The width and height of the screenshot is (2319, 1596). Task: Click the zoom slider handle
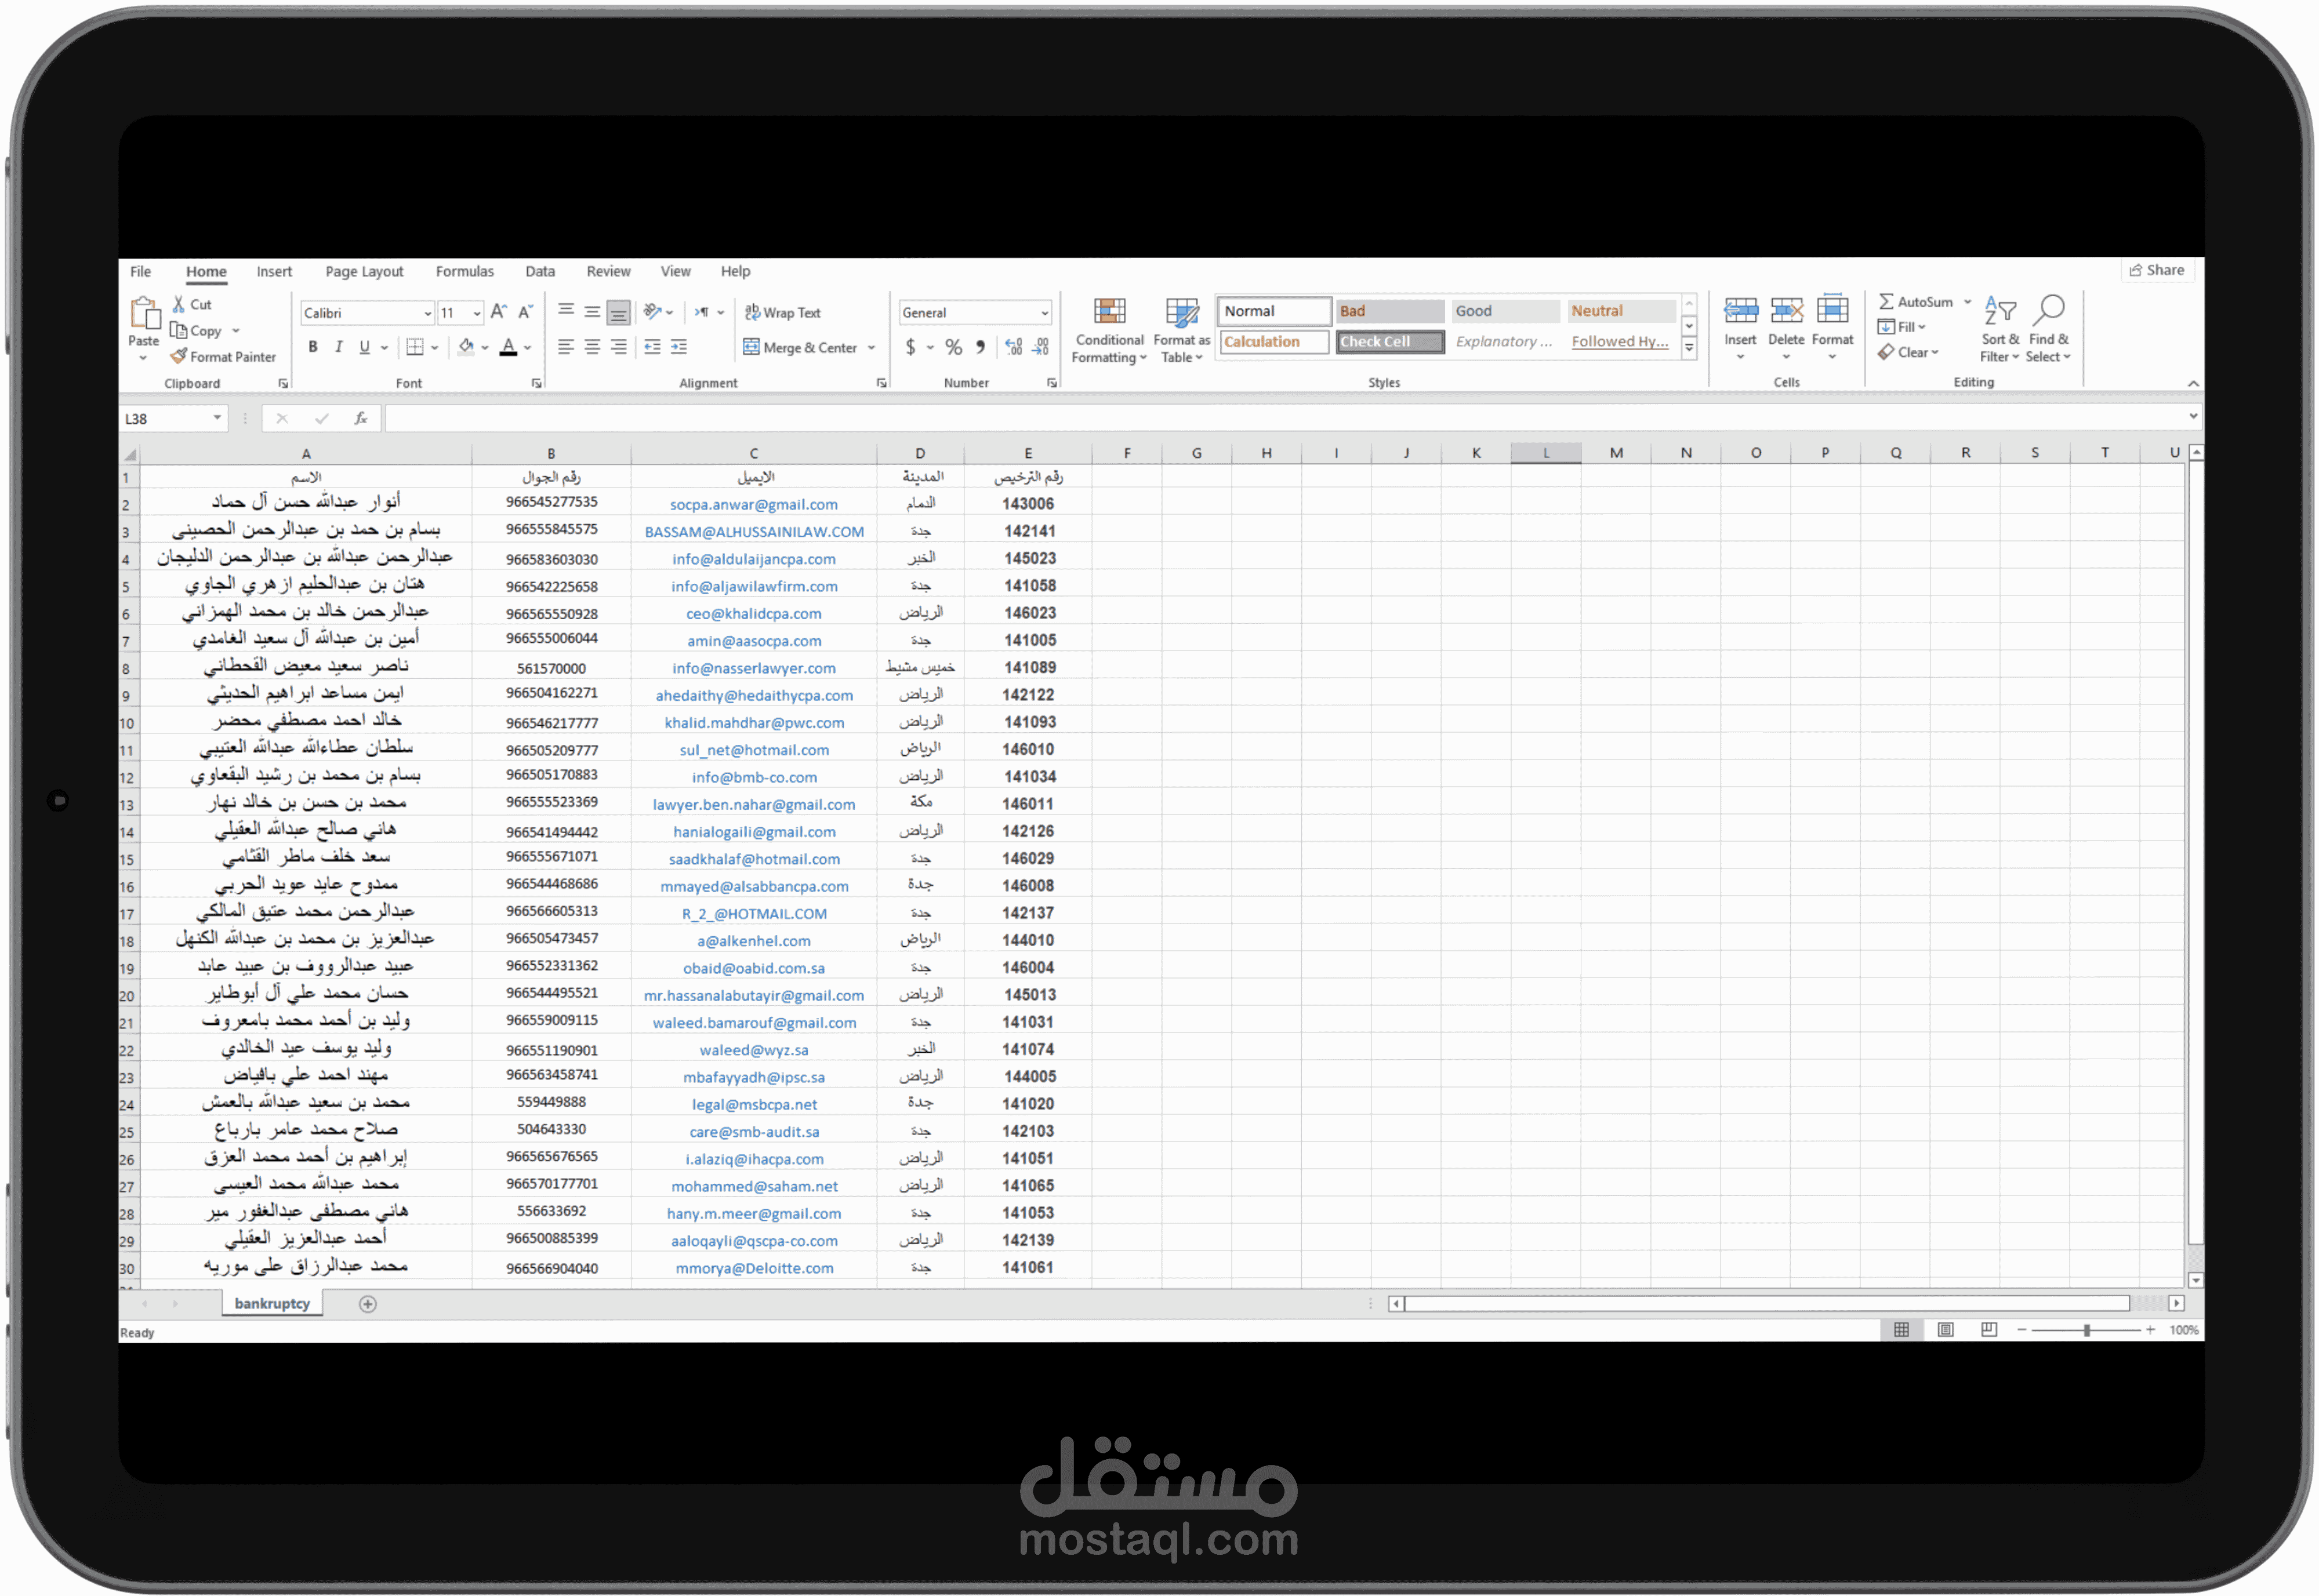tap(2087, 1330)
